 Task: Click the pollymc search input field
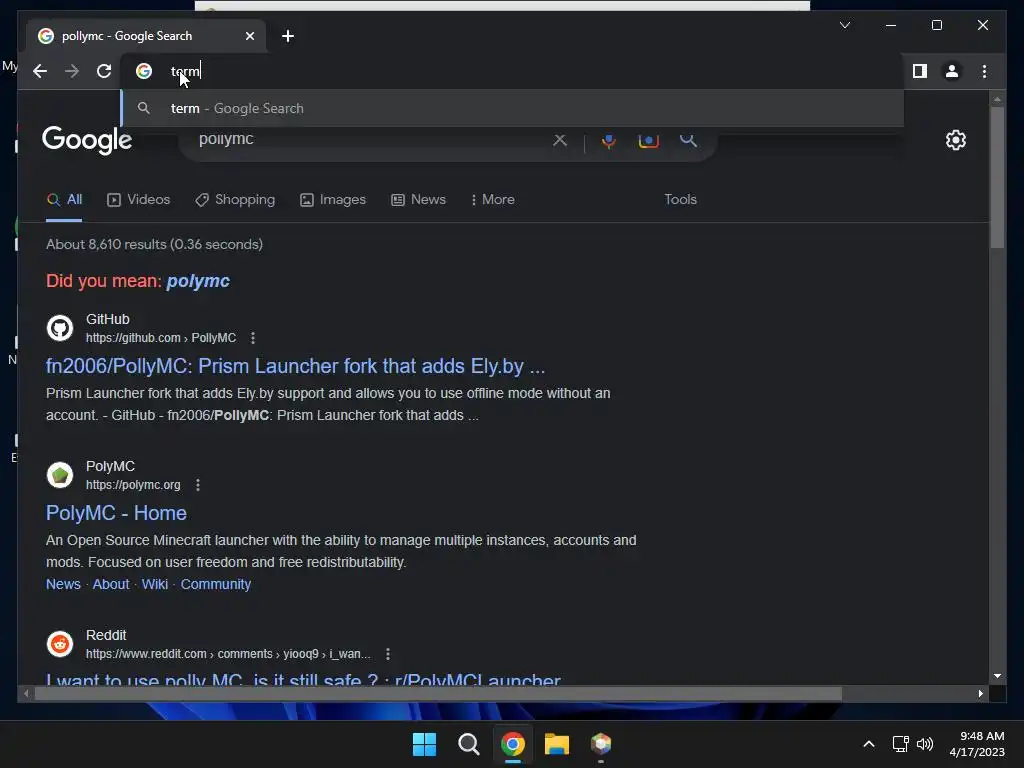[372, 139]
